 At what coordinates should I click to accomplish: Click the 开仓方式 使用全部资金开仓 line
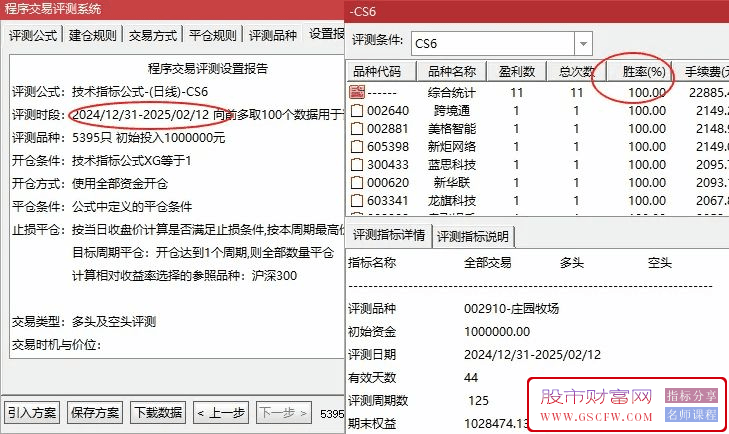[90, 184]
